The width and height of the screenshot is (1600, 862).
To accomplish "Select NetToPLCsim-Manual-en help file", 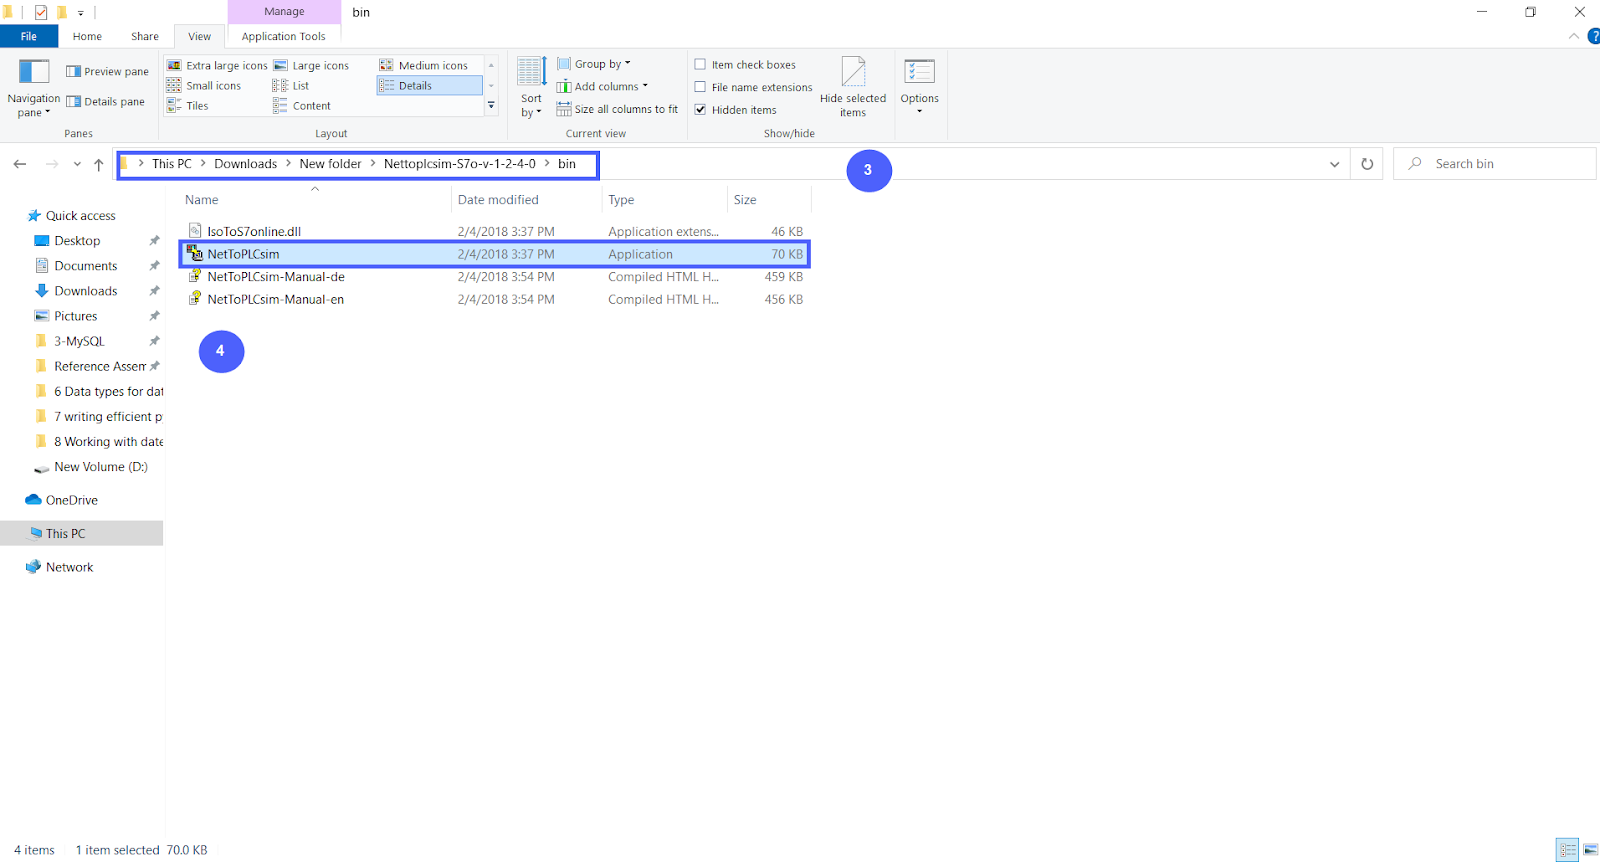I will [x=494, y=299].
